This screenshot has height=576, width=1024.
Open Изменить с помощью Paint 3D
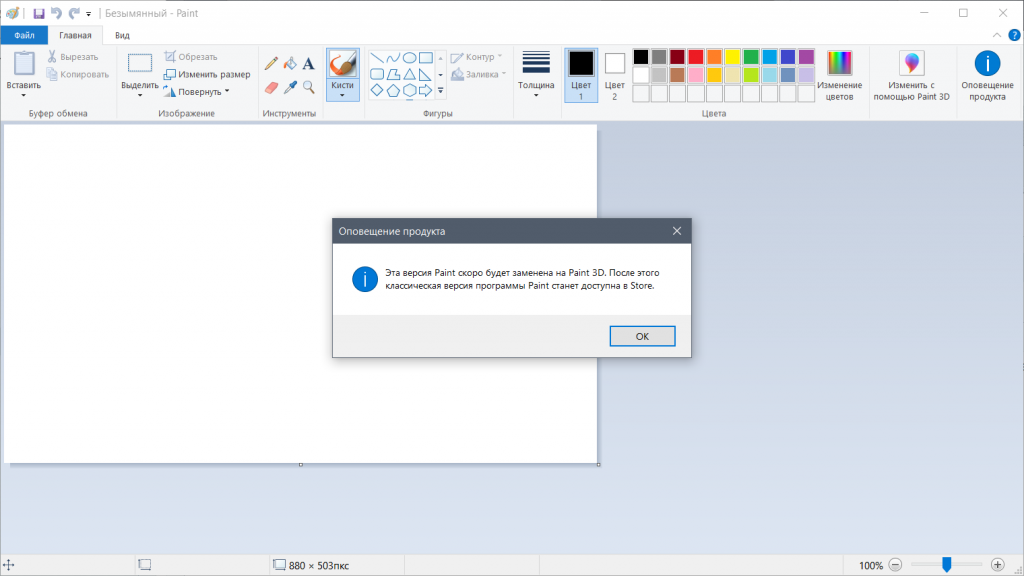click(x=912, y=75)
